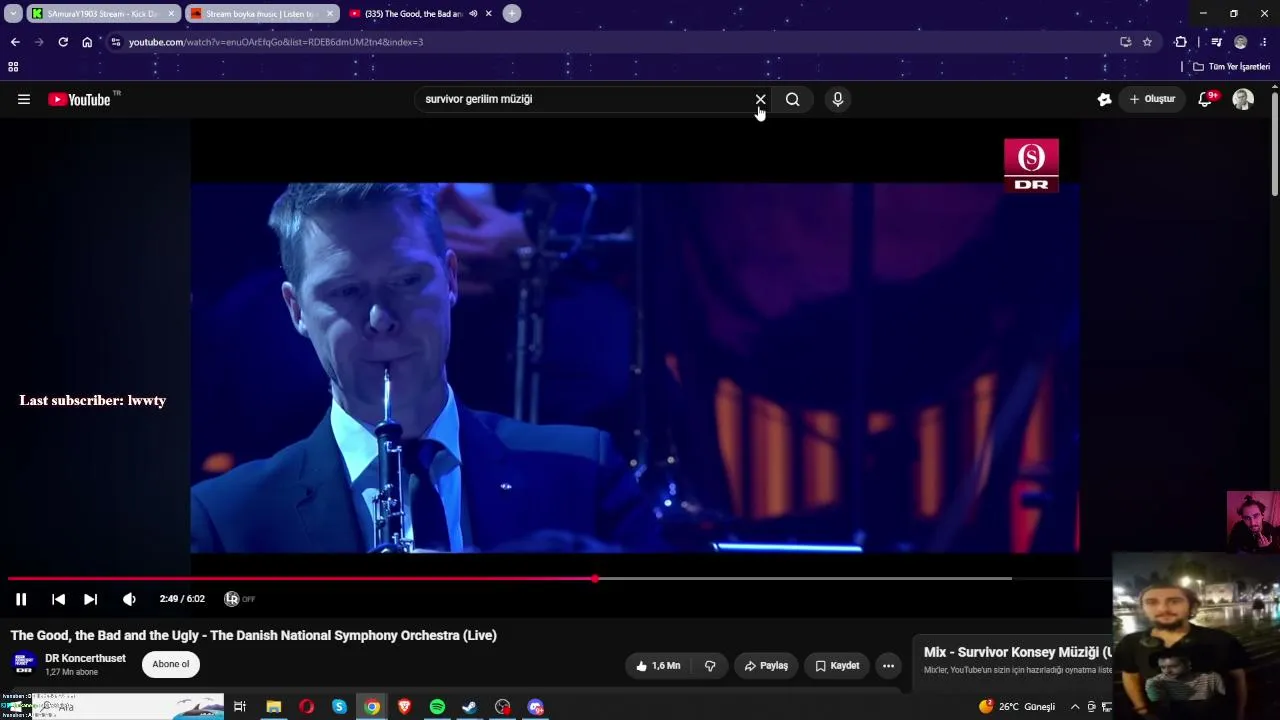Toggle the LR extension OFF switch
The width and height of the screenshot is (1280, 720).
coord(240,599)
